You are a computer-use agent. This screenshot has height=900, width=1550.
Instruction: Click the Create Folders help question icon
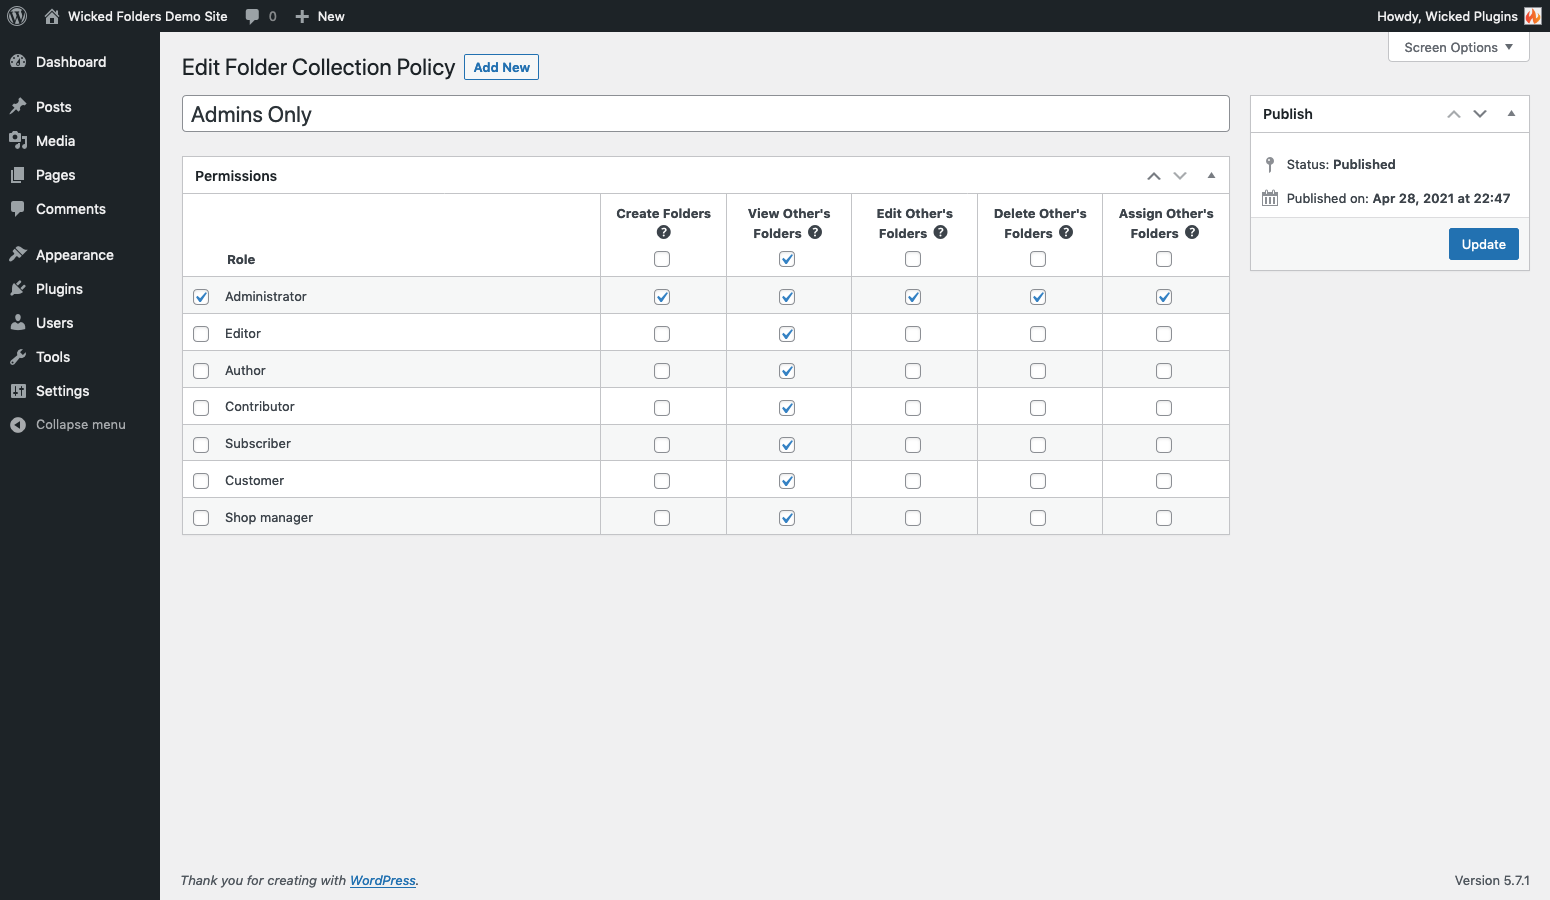pos(663,233)
